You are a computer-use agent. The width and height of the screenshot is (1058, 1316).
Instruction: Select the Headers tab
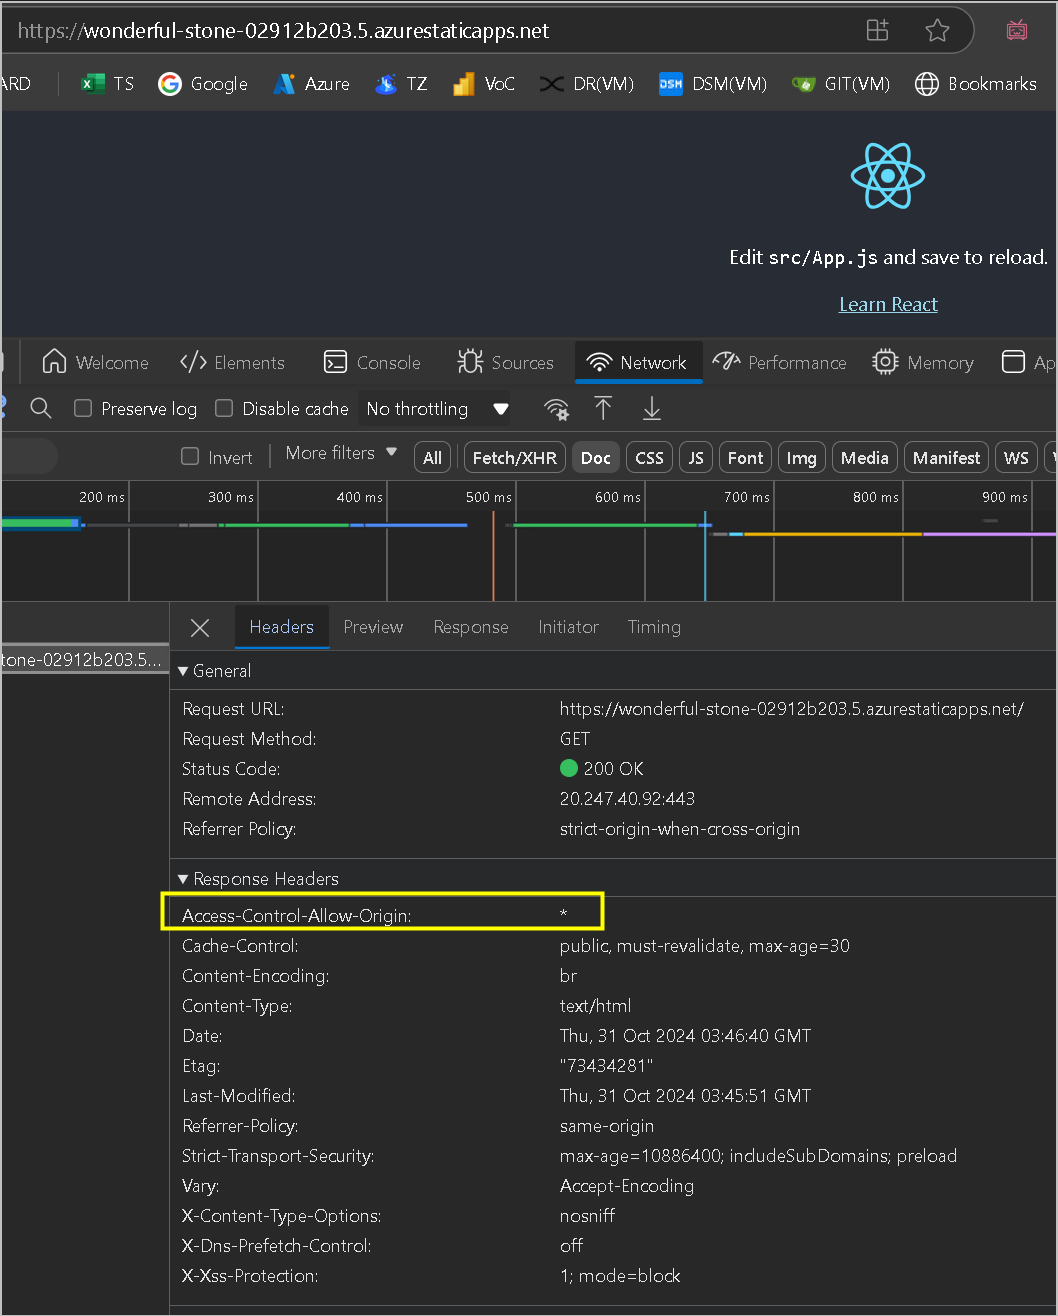coord(282,627)
